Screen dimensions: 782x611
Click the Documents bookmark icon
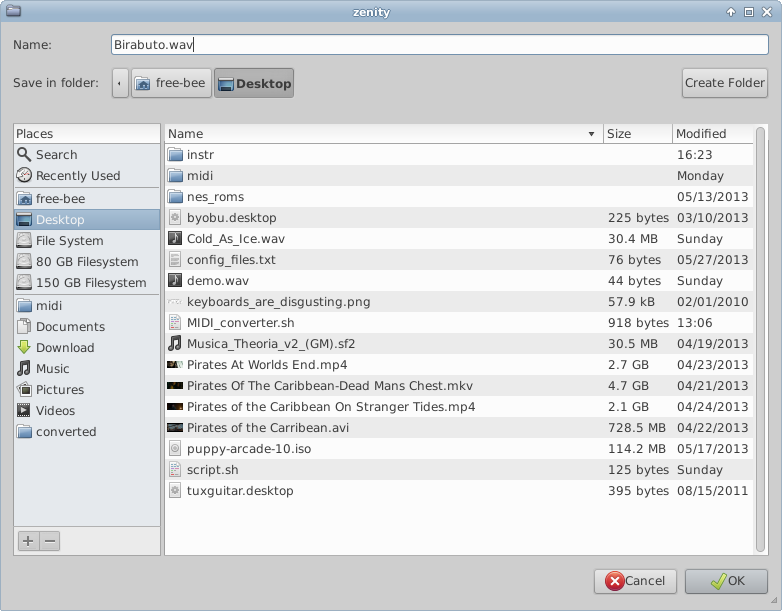[x=24, y=326]
